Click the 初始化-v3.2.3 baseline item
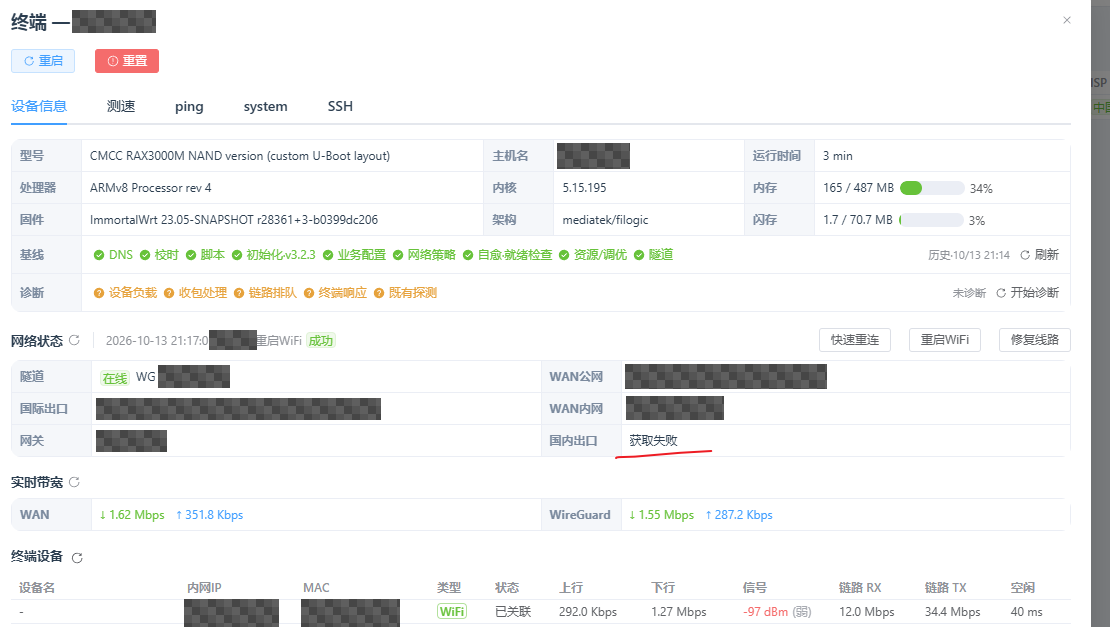The height and width of the screenshot is (627, 1110). pyautogui.click(x=273, y=255)
